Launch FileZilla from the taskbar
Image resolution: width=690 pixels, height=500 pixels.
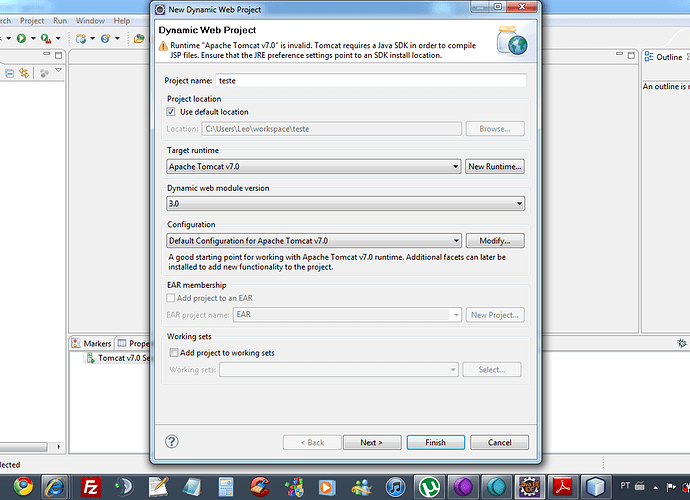coord(91,487)
